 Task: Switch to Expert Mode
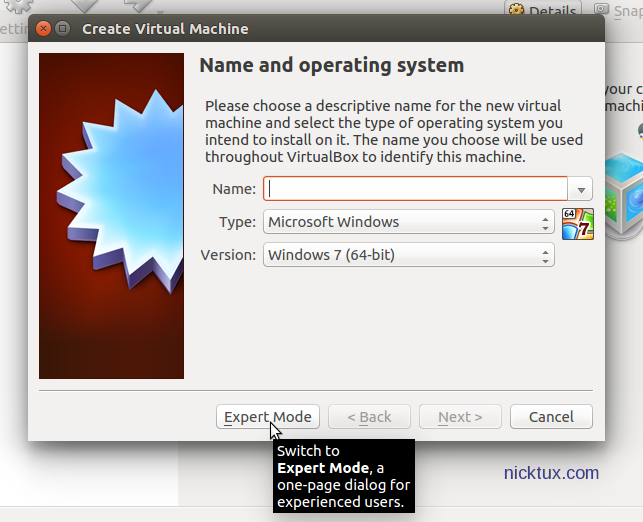tap(267, 417)
